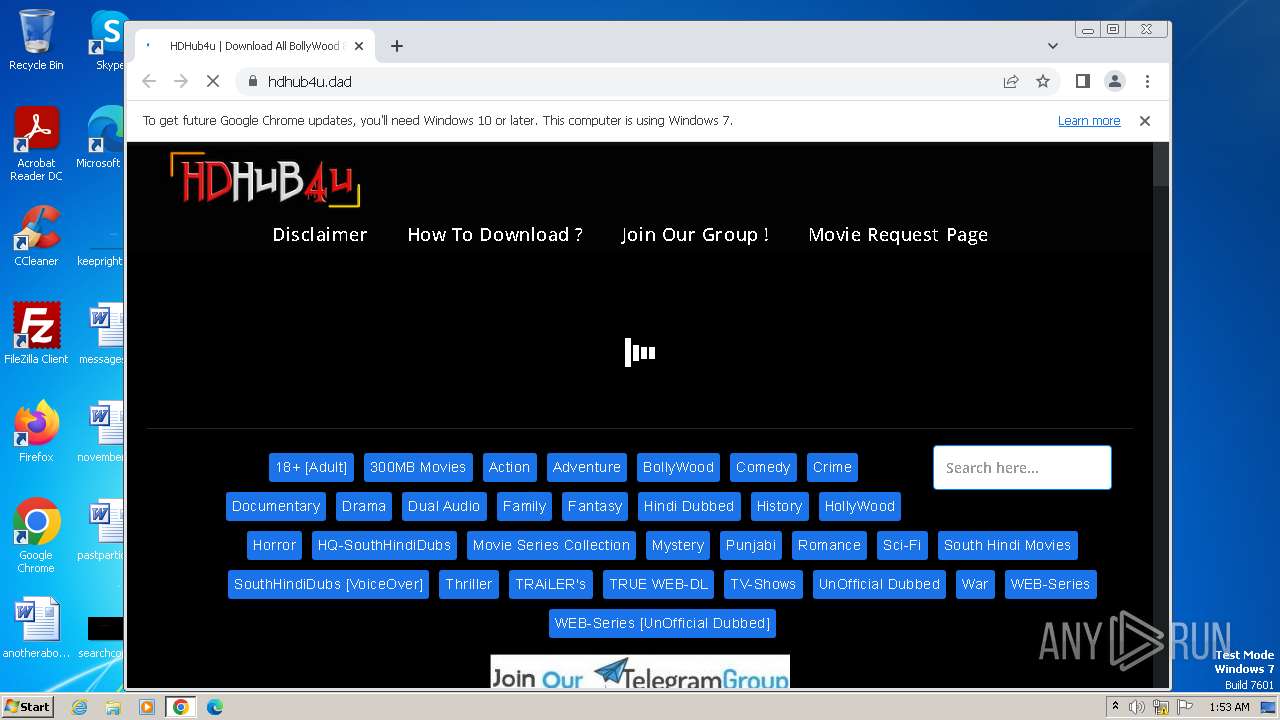Viewport: 1280px width, 720px height.
Task: Open Acrobat Reader DC desktop icon
Action: coord(36,144)
